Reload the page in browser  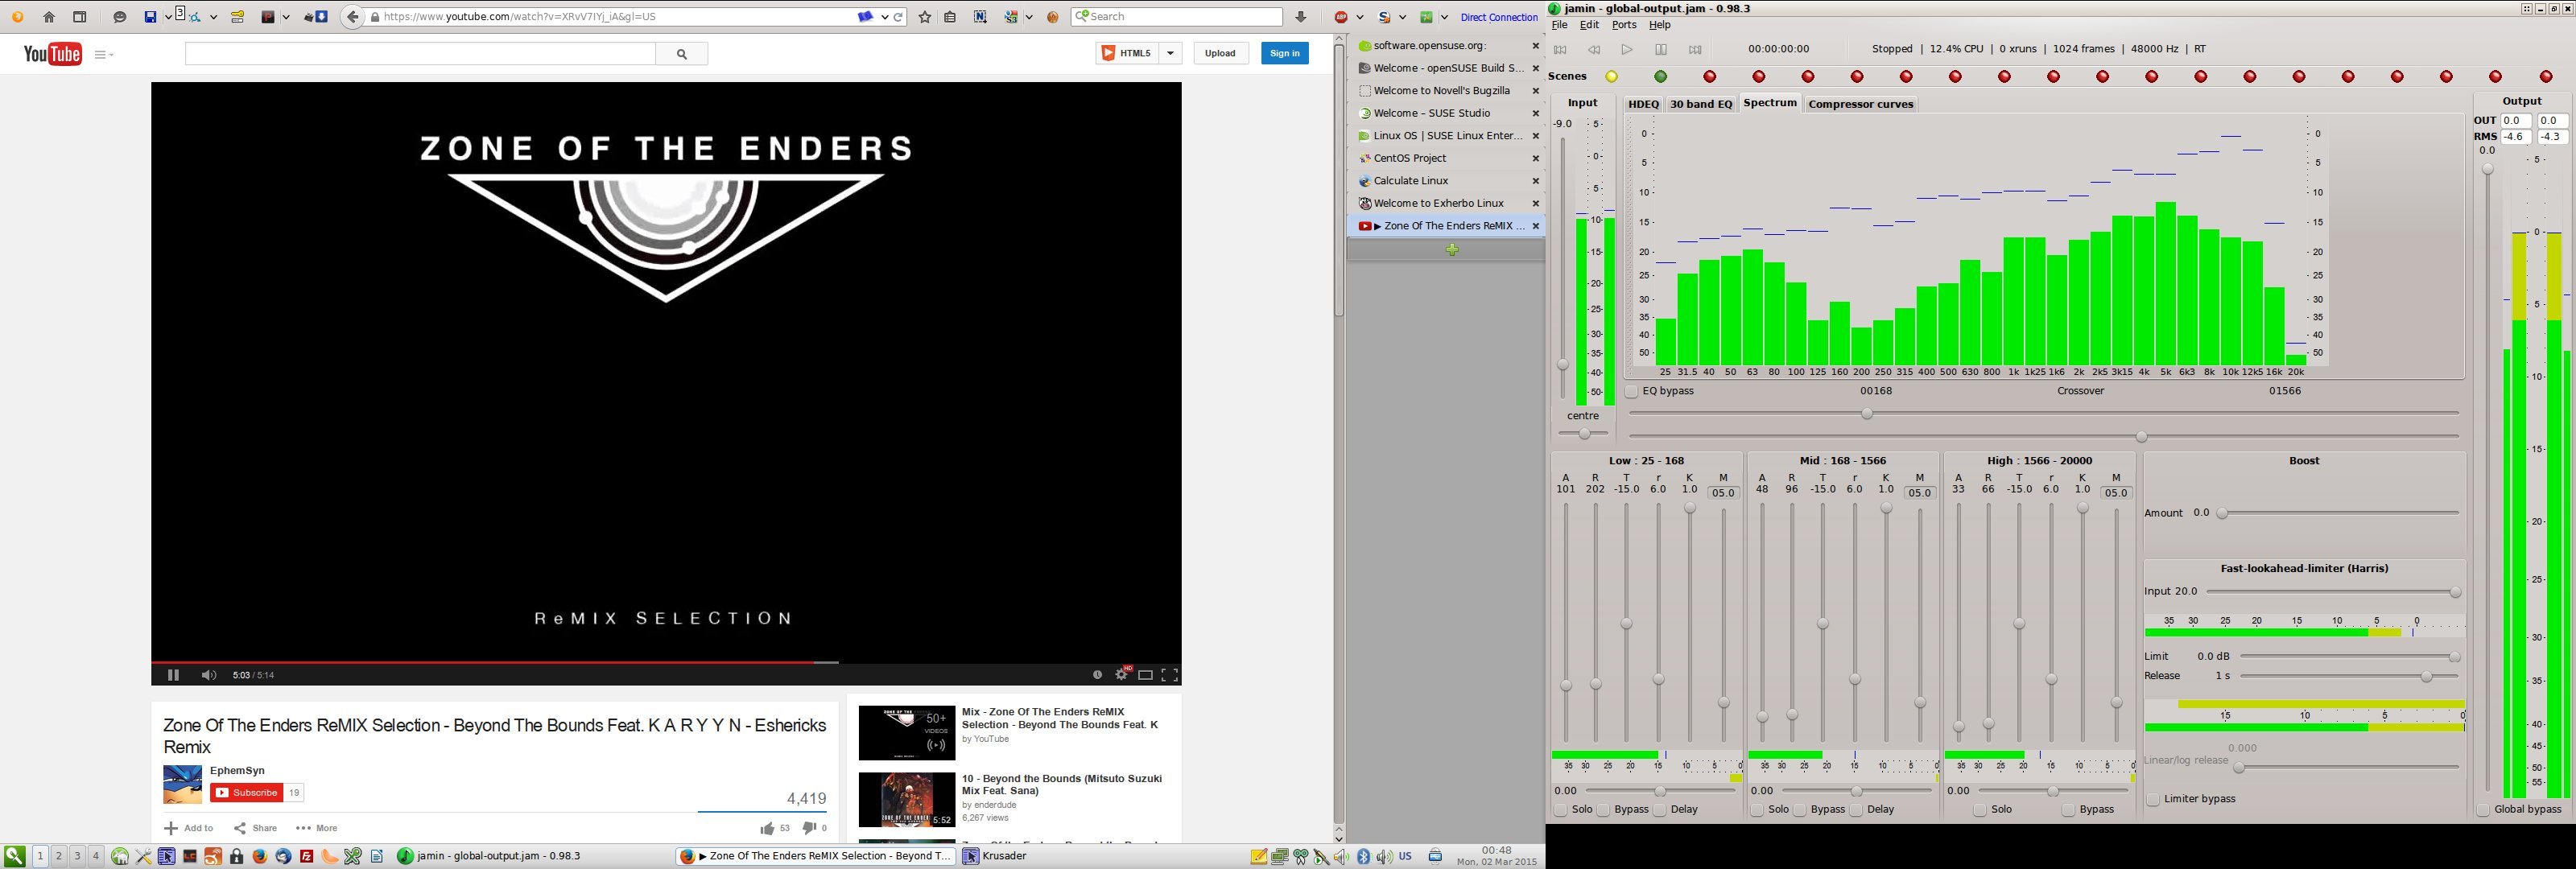(899, 17)
